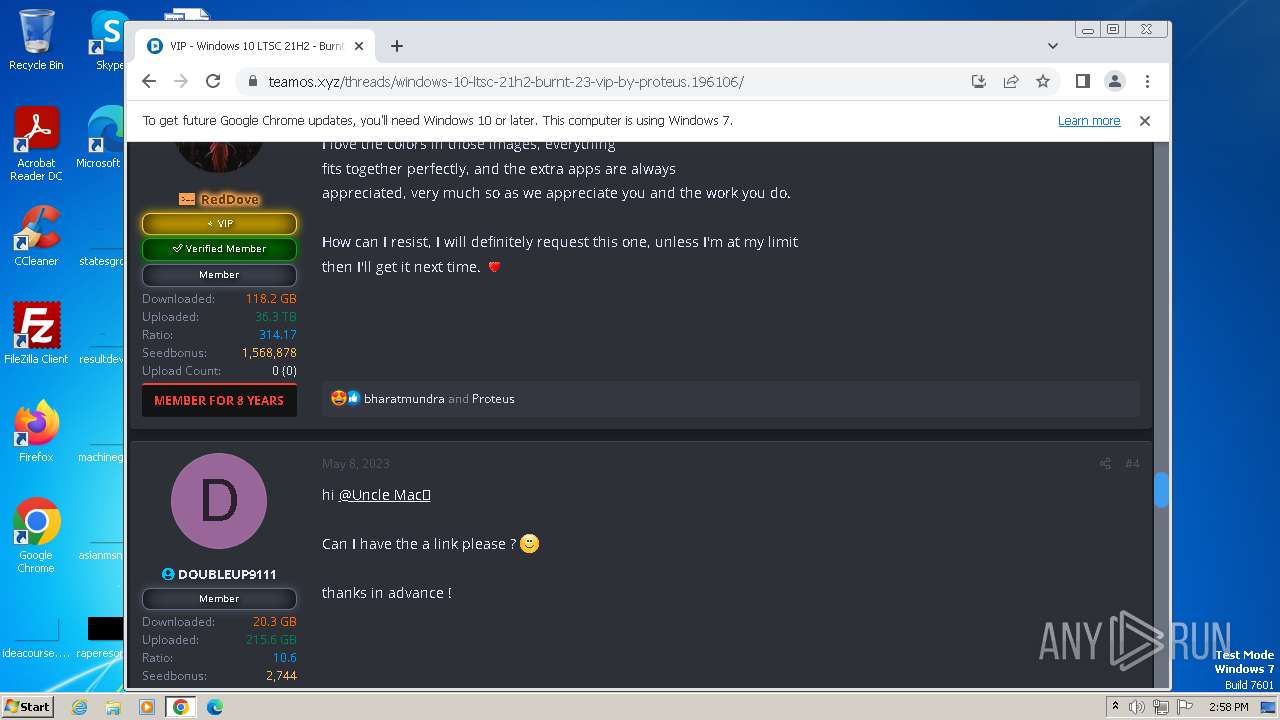Click the Verified Member badge
1280x720 pixels.
click(x=219, y=249)
